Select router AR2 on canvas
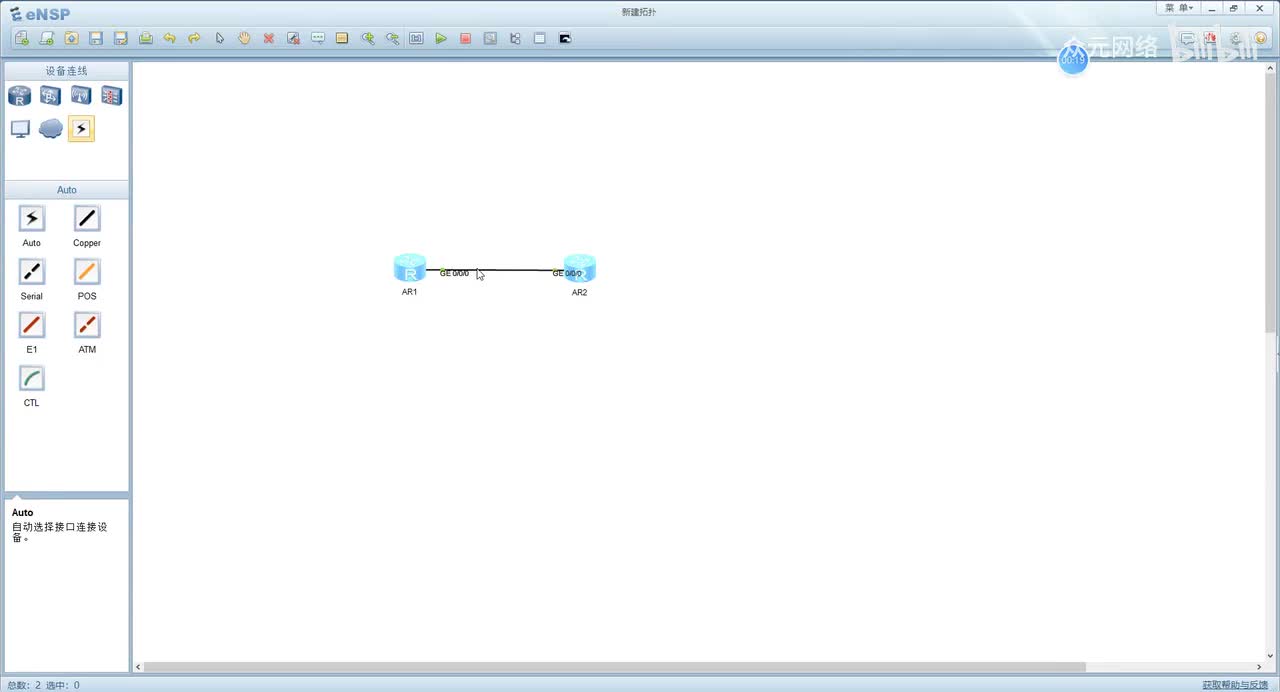The width and height of the screenshot is (1280, 692). (580, 268)
